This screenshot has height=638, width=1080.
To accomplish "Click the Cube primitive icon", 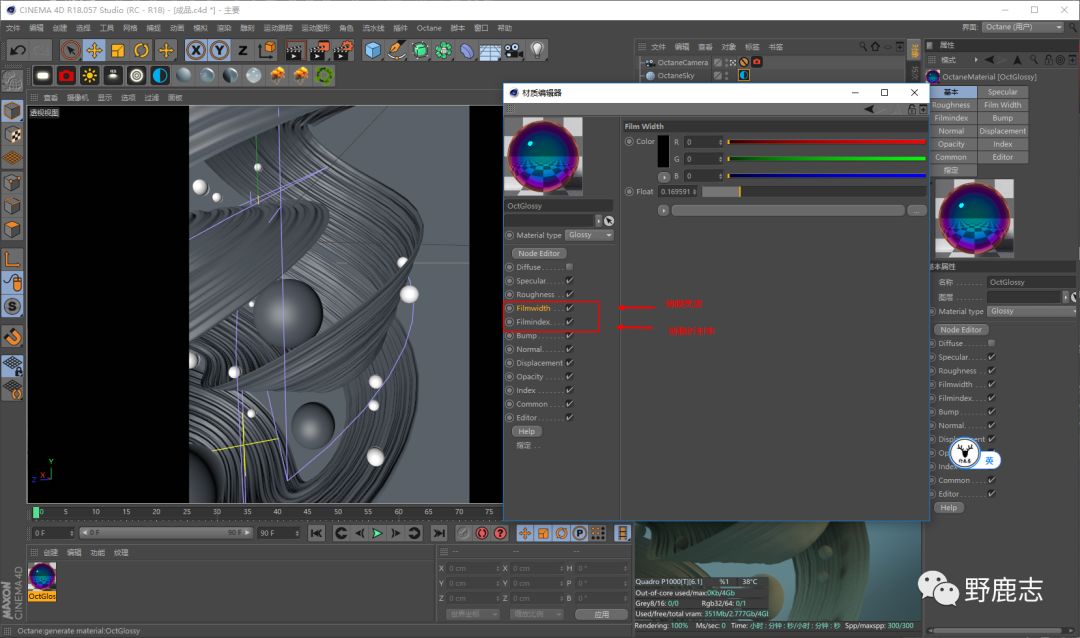I will click(x=373, y=50).
